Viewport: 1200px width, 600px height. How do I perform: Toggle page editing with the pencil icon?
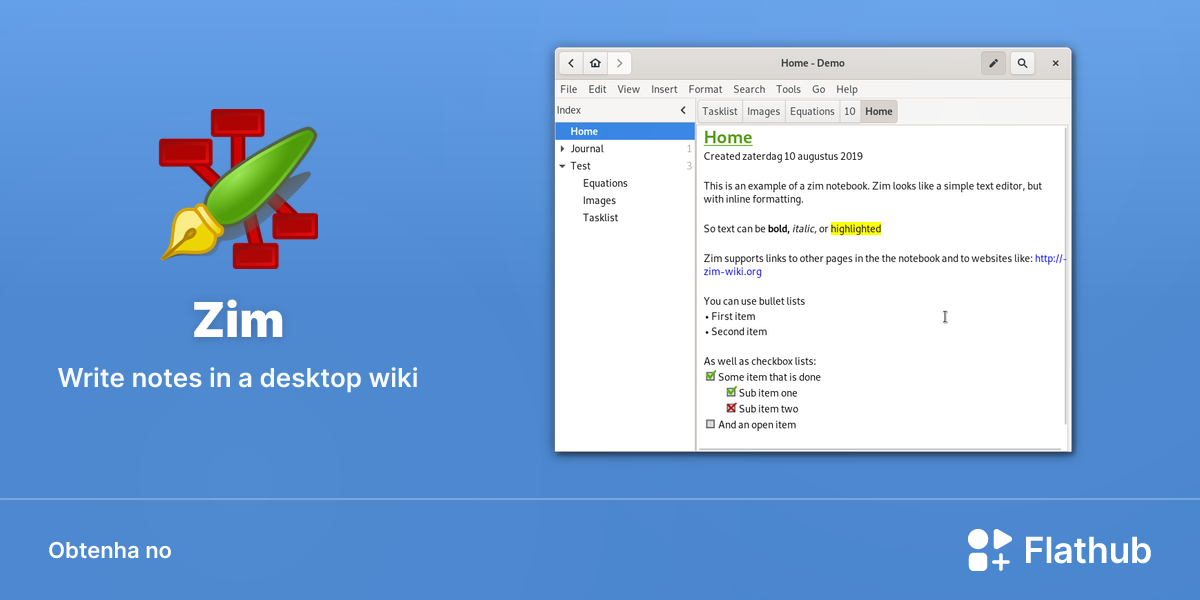(x=993, y=63)
